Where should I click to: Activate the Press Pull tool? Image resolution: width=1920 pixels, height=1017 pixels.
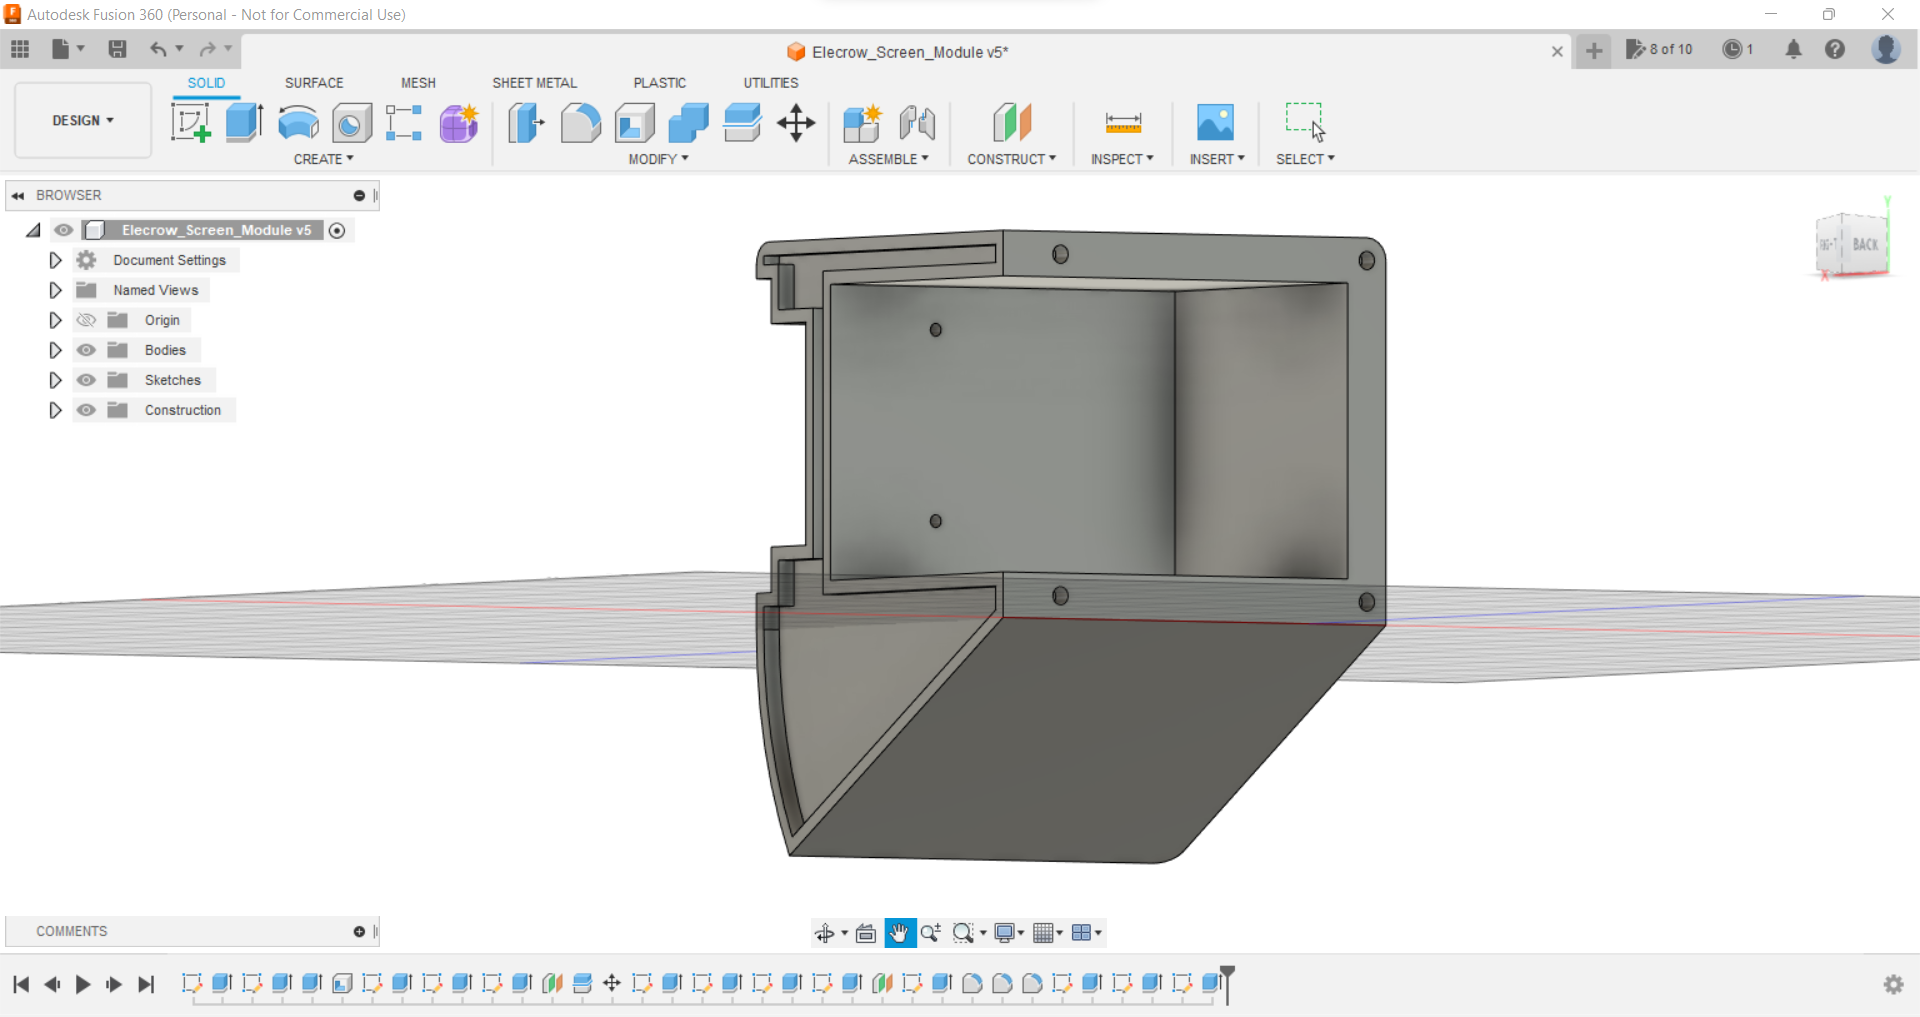pos(526,122)
